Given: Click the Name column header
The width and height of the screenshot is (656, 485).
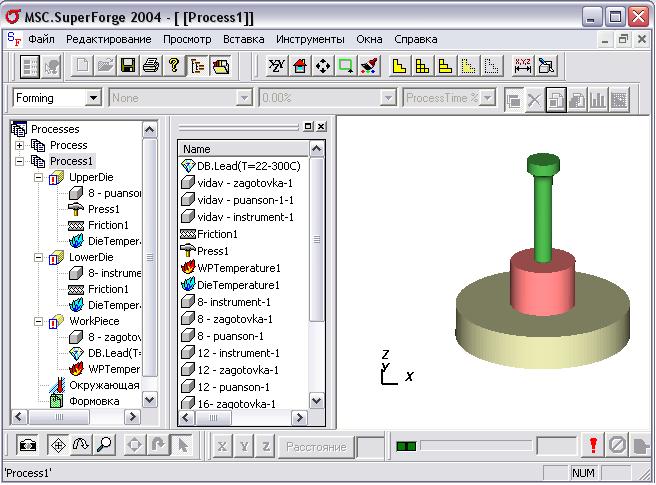Looking at the screenshot, I should (244, 149).
